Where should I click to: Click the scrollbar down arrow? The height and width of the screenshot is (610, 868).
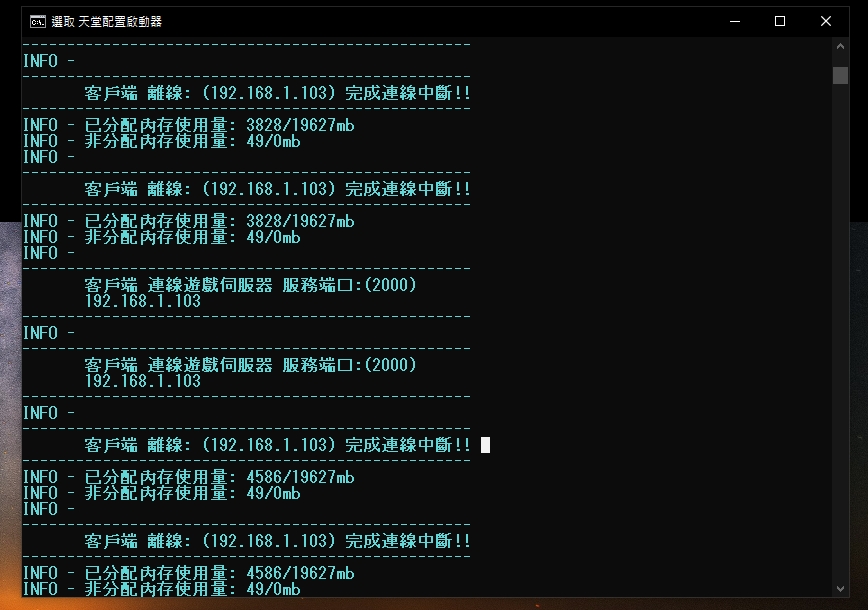pos(840,589)
